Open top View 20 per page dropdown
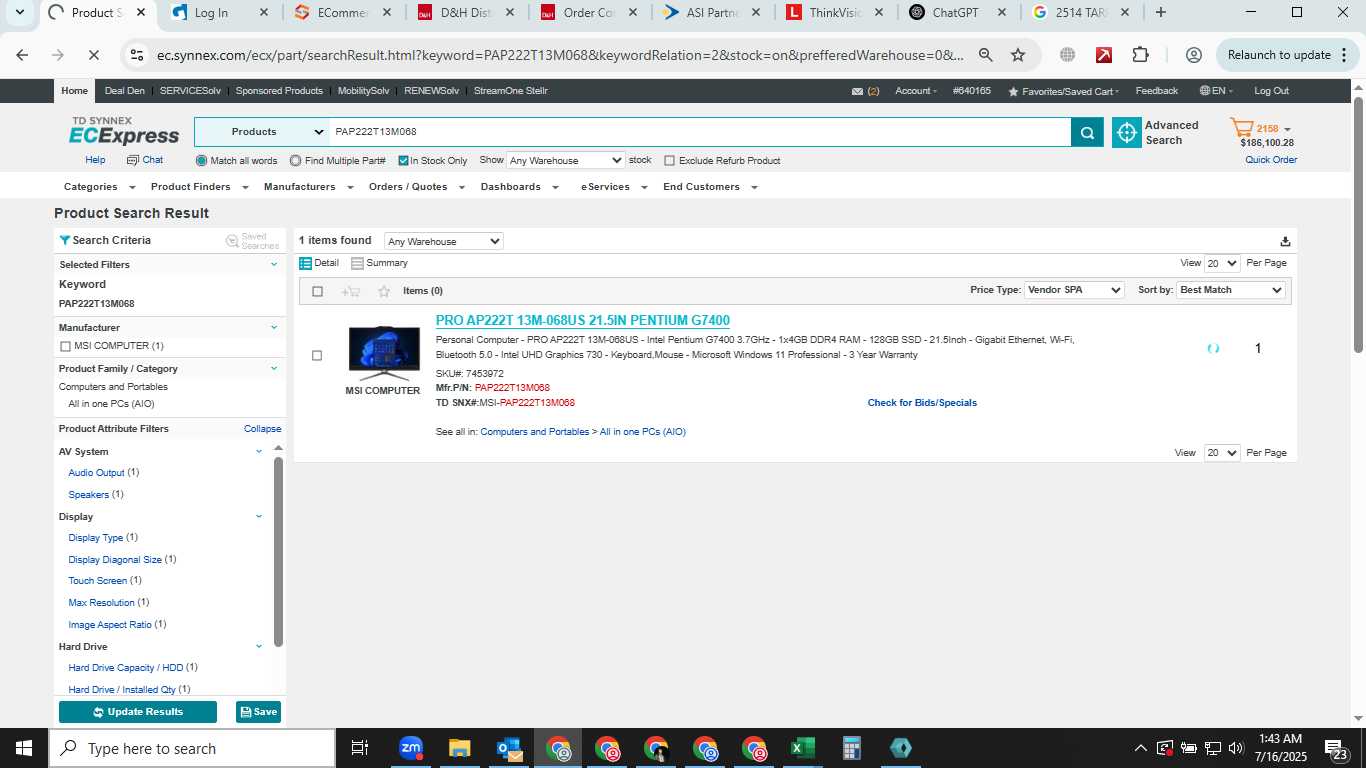 point(1222,263)
